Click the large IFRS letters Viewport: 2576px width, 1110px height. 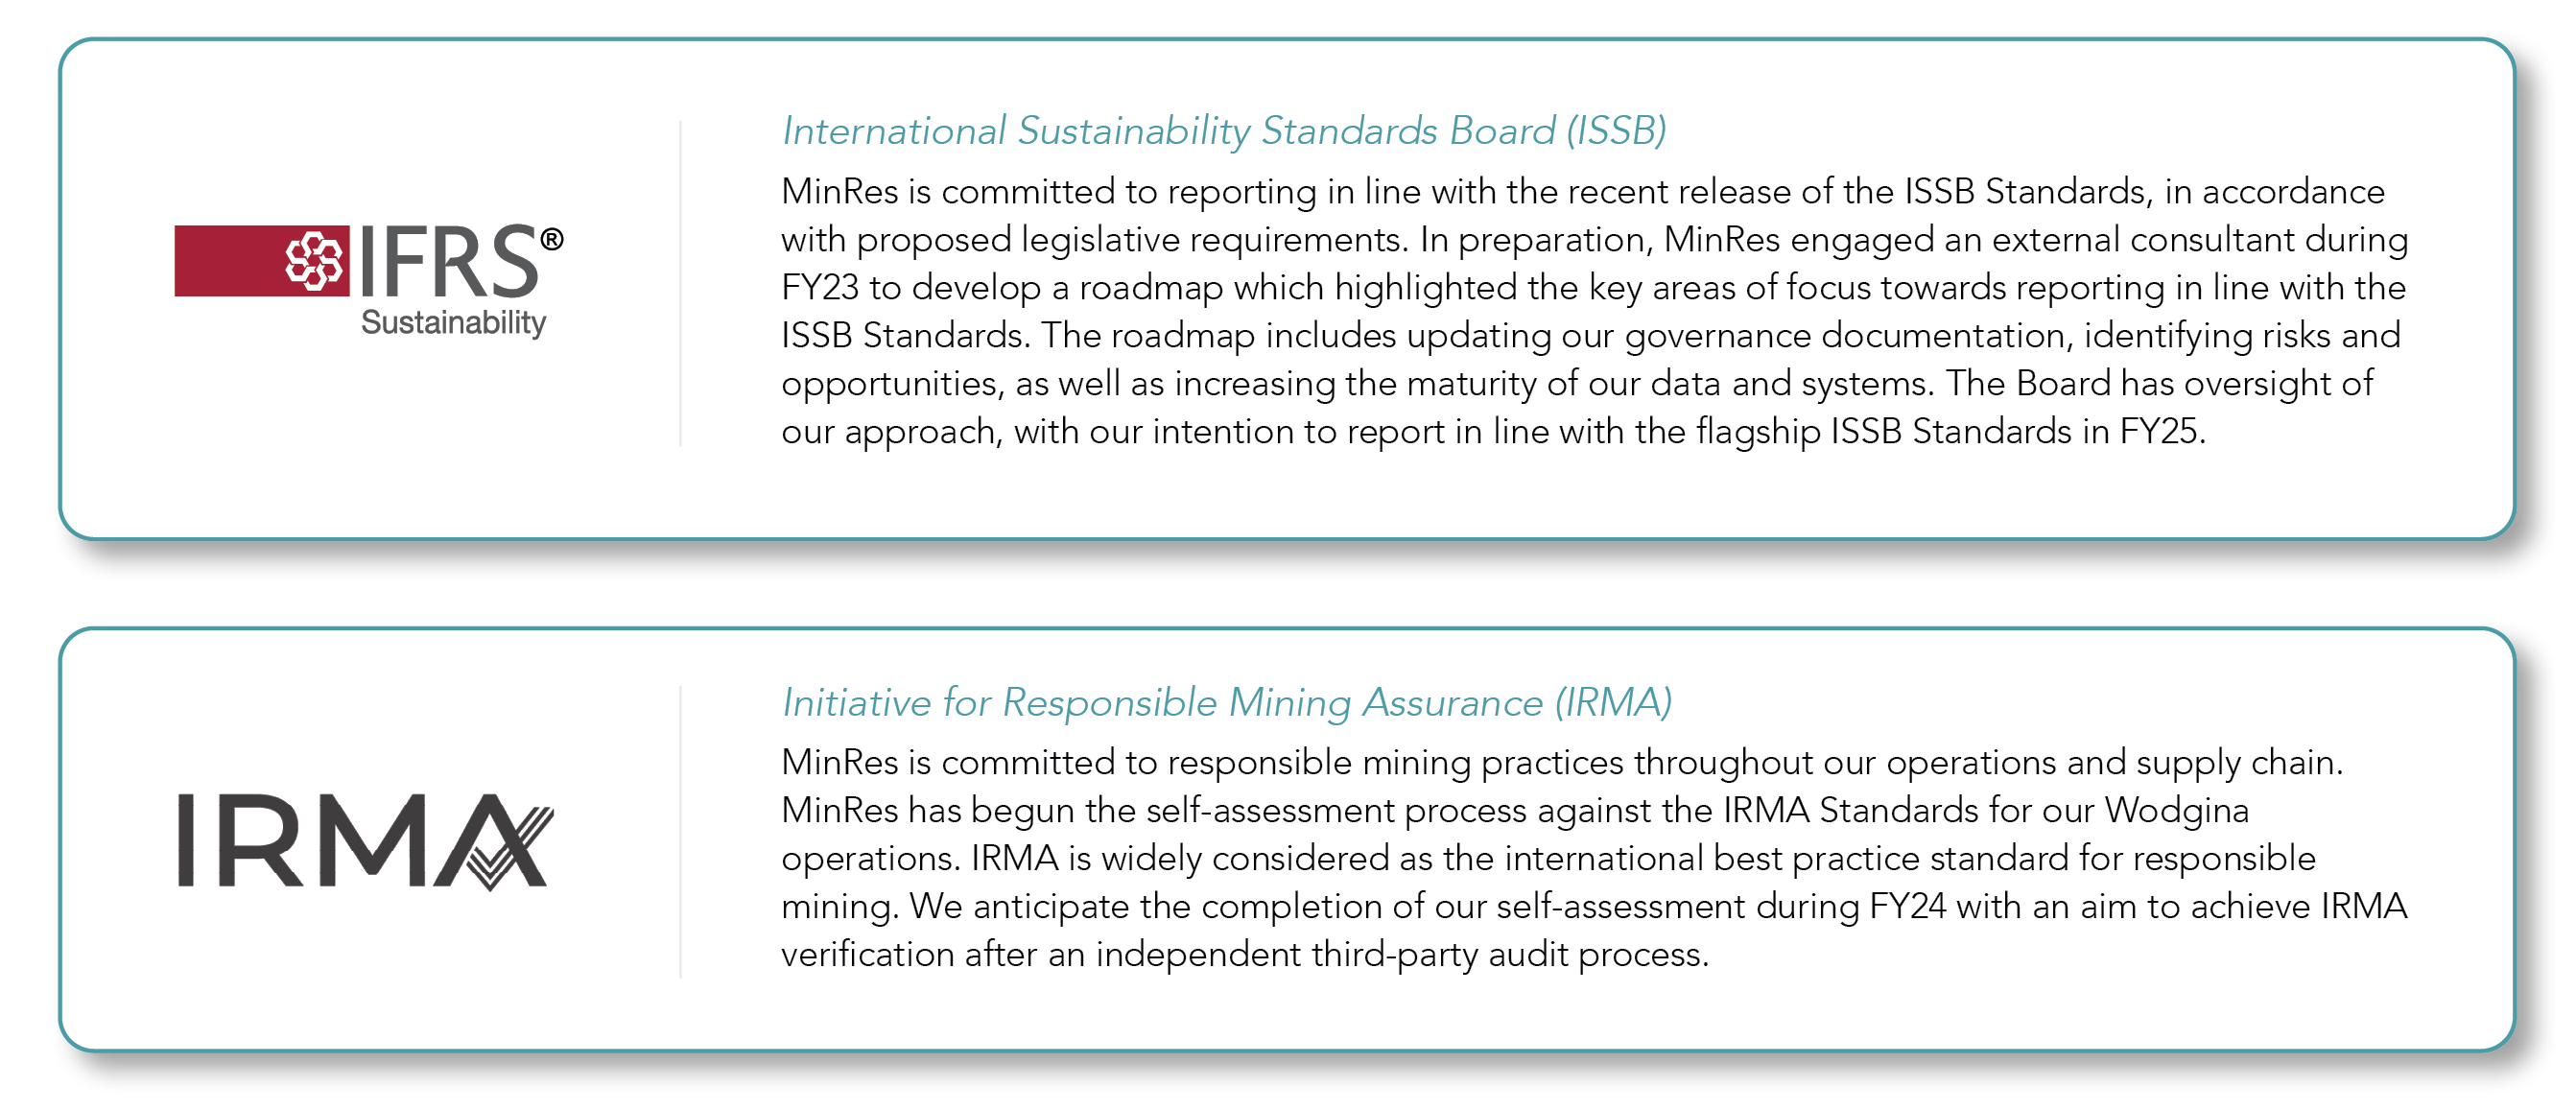pyautogui.click(x=449, y=261)
